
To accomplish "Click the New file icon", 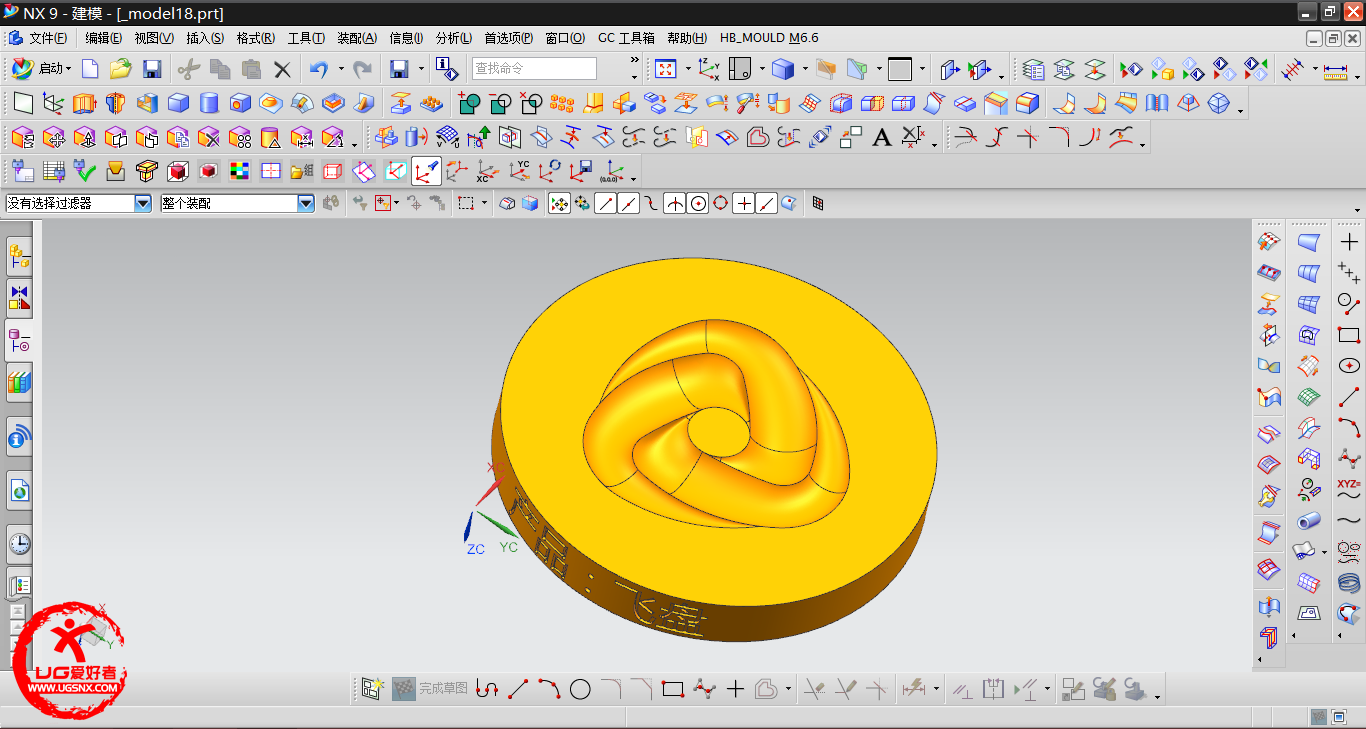I will click(90, 69).
